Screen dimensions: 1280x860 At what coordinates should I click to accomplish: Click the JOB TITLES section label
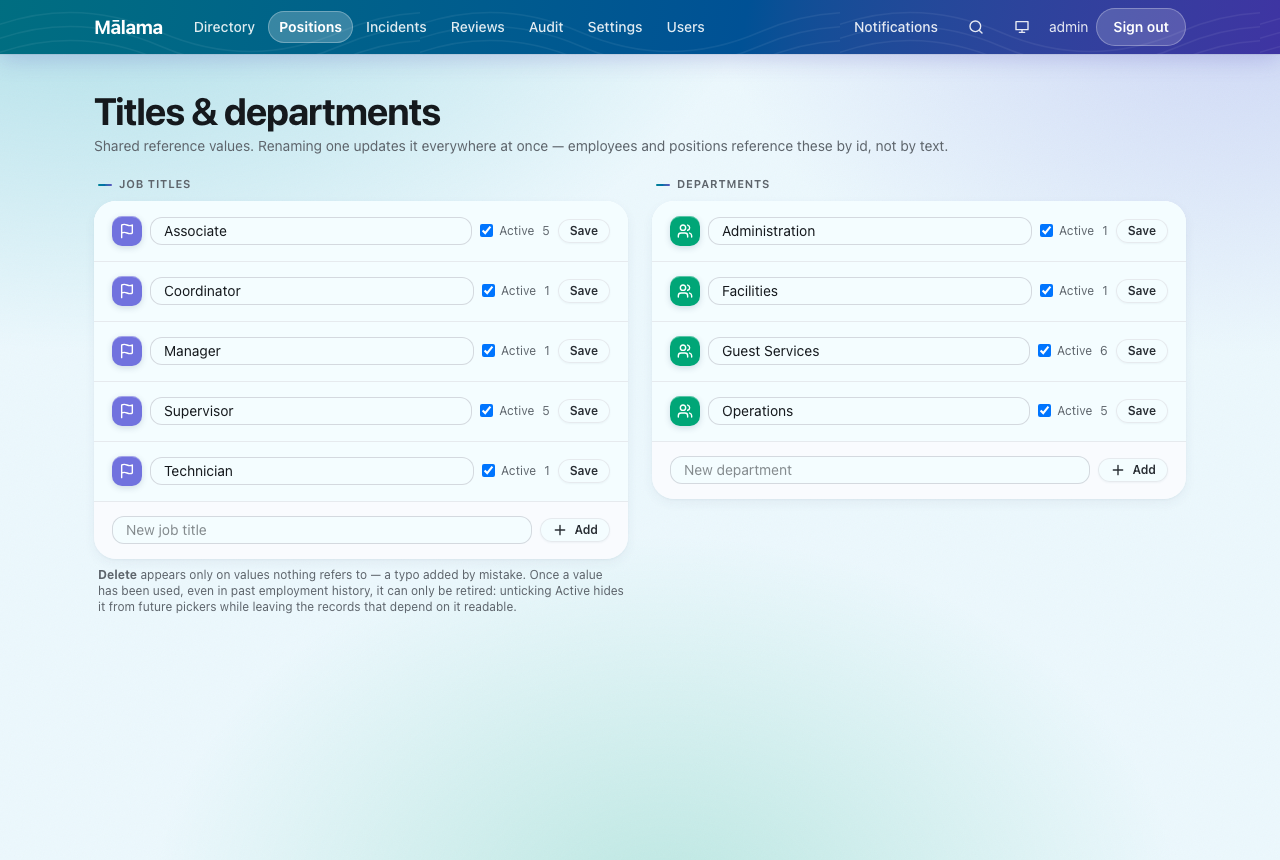point(155,184)
